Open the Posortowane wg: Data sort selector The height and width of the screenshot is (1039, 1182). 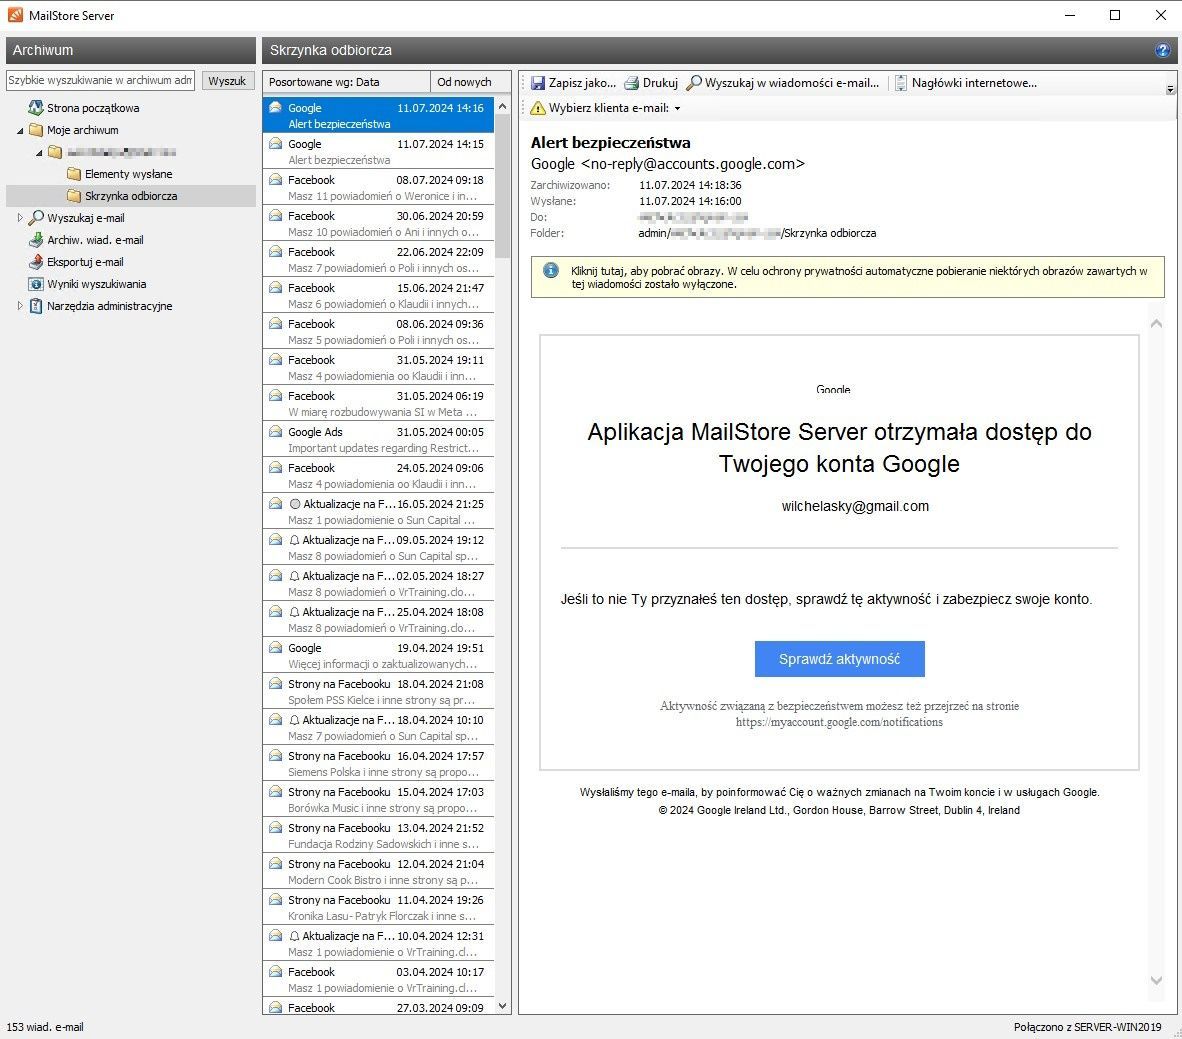pyautogui.click(x=346, y=81)
